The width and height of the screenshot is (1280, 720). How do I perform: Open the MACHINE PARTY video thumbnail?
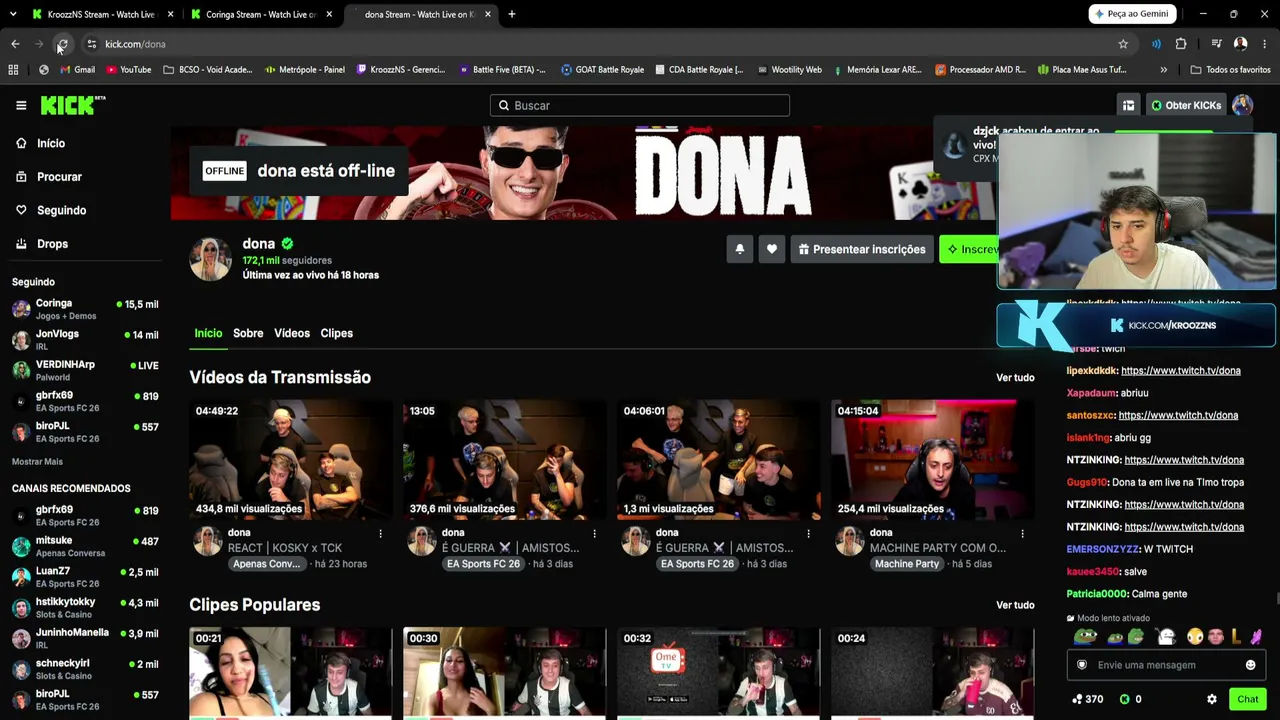[932, 460]
